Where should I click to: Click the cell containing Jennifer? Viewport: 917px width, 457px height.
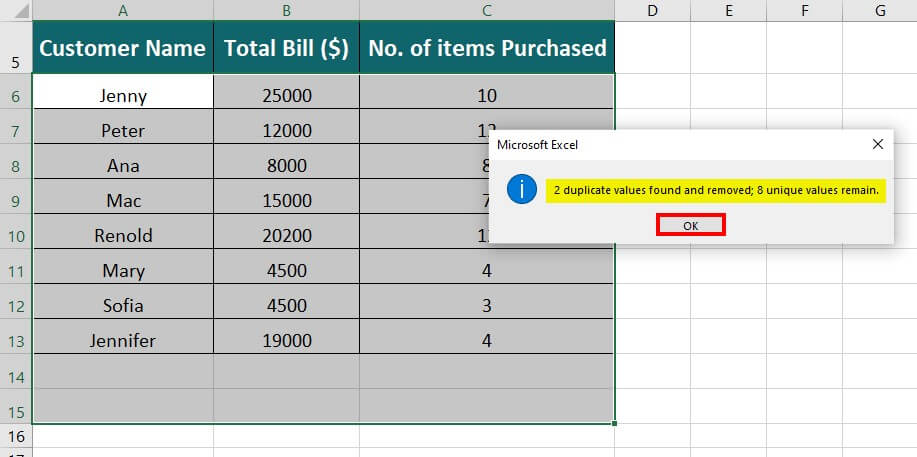[123, 337]
